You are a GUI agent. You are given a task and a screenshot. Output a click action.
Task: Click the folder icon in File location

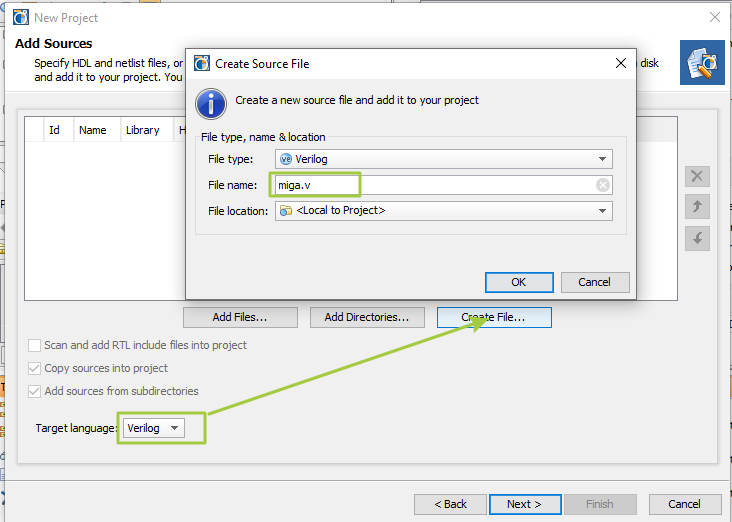[x=286, y=211]
